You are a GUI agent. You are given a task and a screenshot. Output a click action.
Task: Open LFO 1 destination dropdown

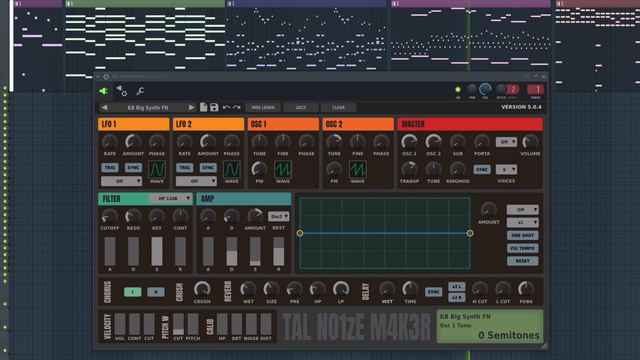[121, 181]
